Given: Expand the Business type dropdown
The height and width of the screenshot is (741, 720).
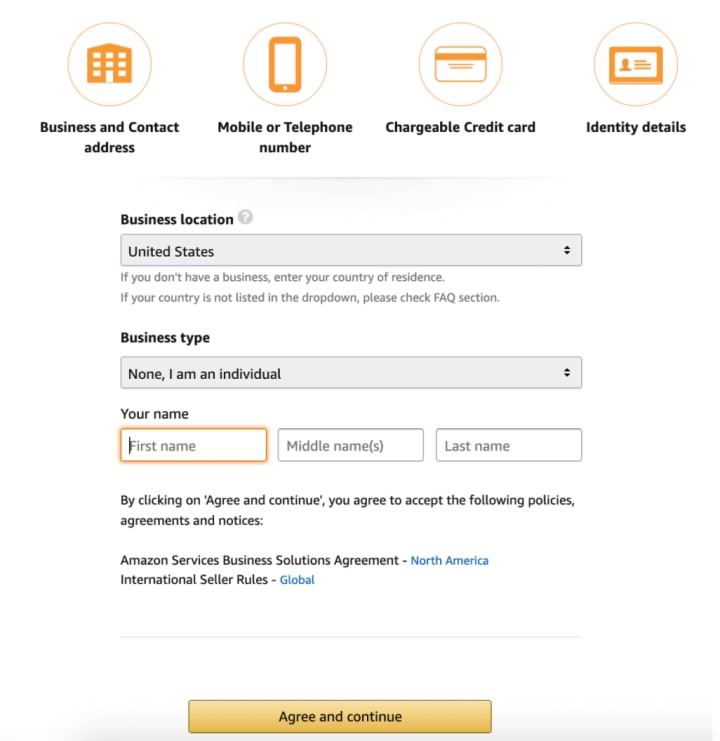Looking at the screenshot, I should click(351, 373).
